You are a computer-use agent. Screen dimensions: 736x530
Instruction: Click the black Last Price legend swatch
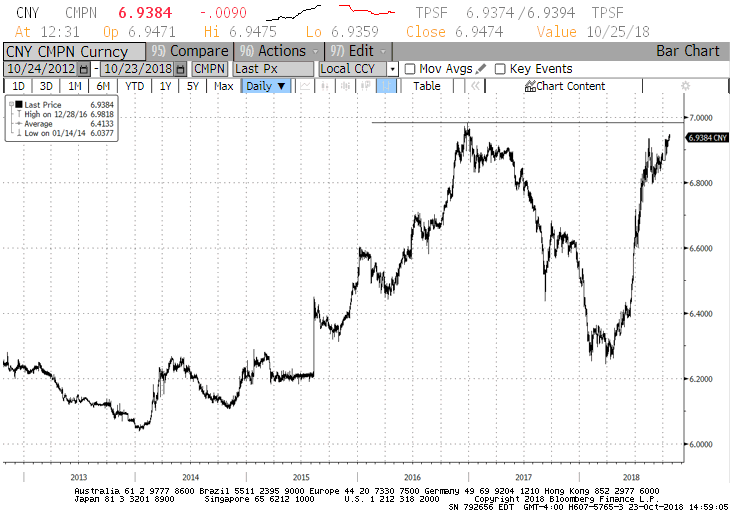17,104
